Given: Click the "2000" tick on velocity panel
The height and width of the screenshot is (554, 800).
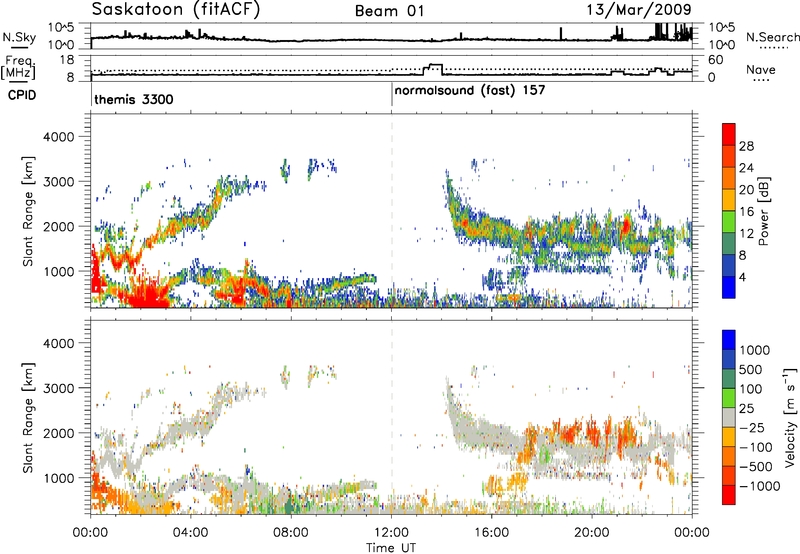Looking at the screenshot, I should pos(59,433).
